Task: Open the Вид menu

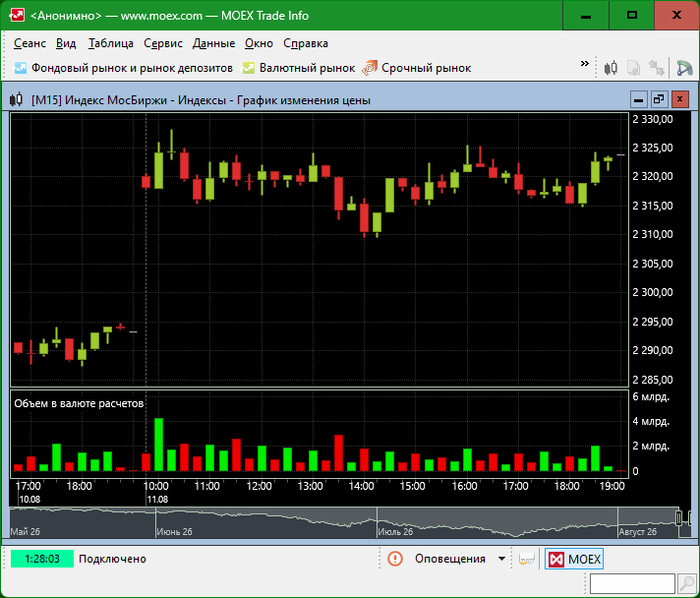Action: pyautogui.click(x=66, y=43)
